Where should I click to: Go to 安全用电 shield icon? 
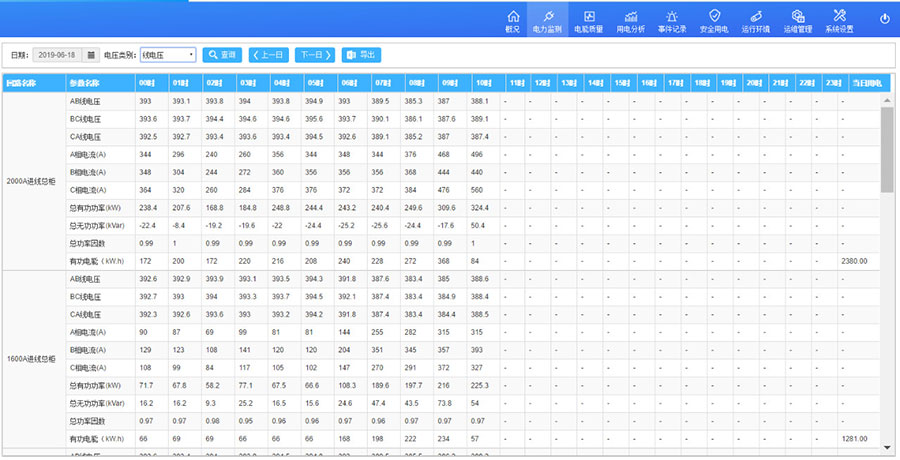(714, 20)
